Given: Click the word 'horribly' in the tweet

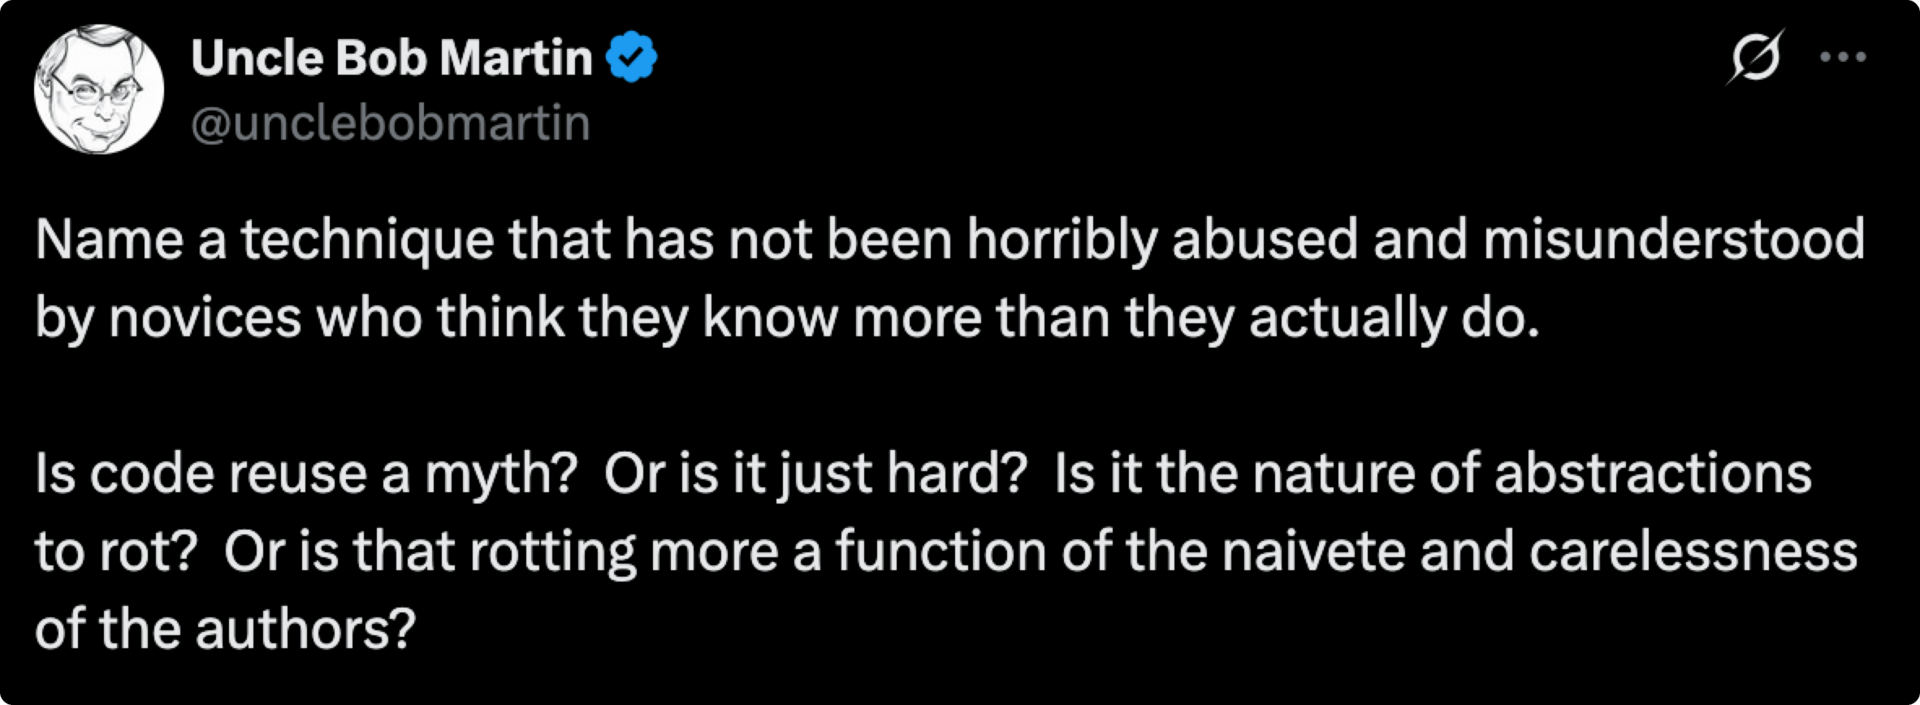Looking at the screenshot, I should point(1062,241).
